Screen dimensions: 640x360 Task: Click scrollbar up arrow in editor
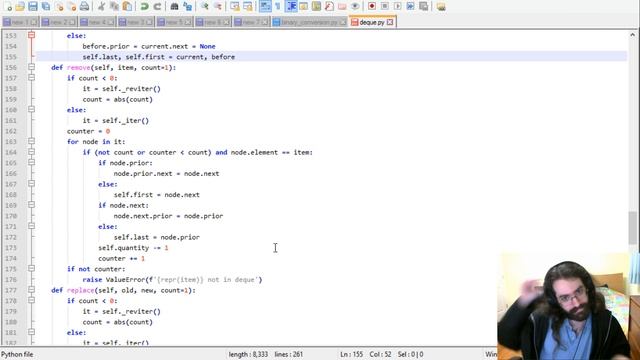(x=632, y=35)
